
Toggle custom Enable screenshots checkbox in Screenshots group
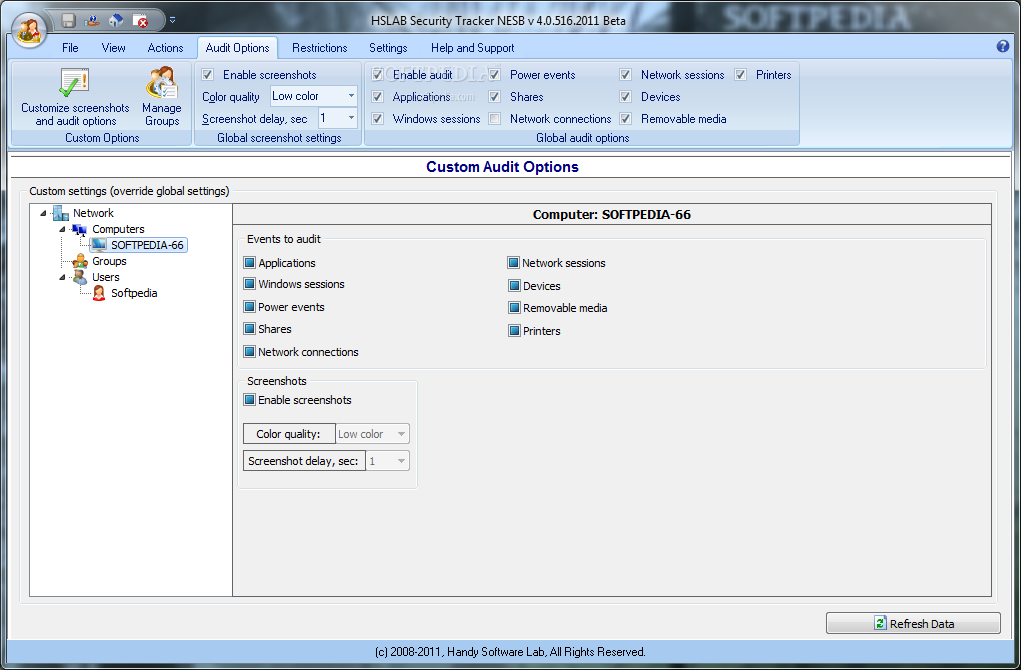tap(249, 400)
